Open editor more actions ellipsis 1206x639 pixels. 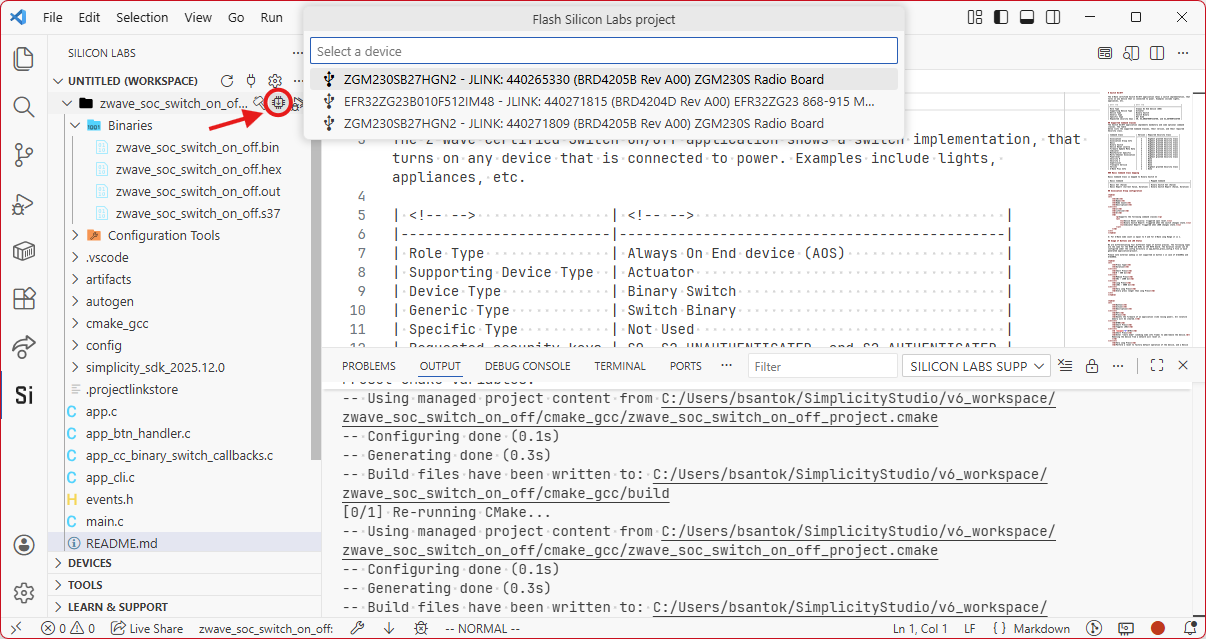(x=1183, y=53)
